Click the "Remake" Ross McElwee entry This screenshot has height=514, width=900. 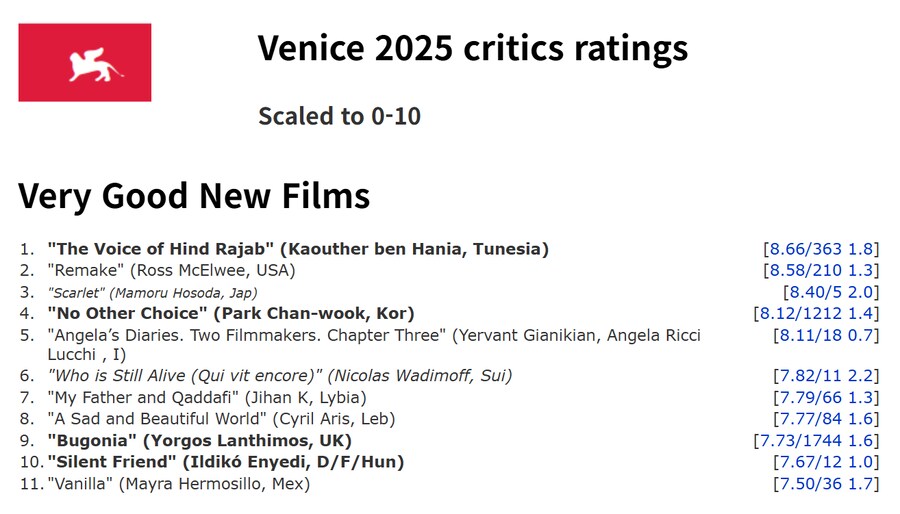point(172,270)
